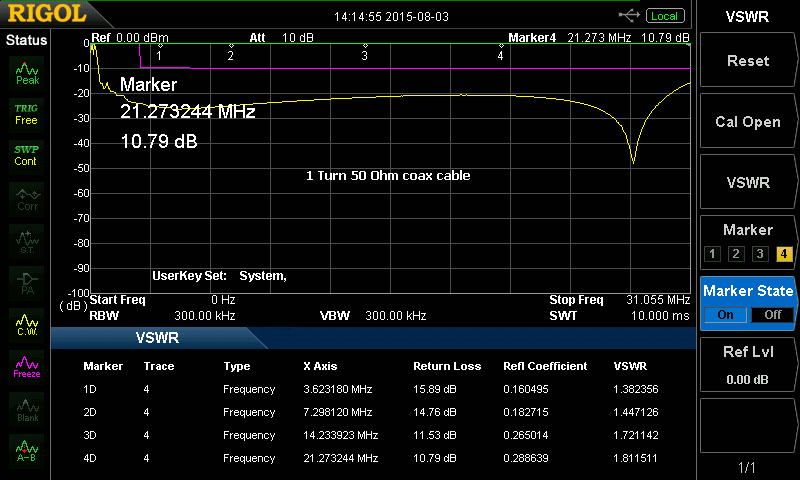
Task: Select marker number 3 in Marker softkey
Action: (x=760, y=254)
